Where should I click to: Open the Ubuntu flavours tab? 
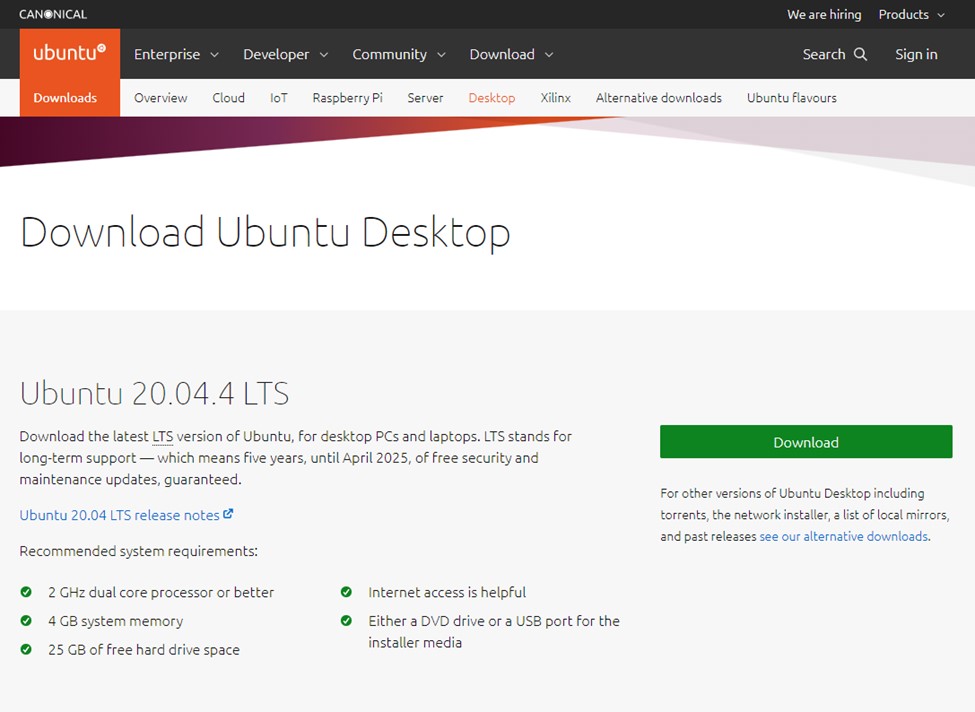792,98
